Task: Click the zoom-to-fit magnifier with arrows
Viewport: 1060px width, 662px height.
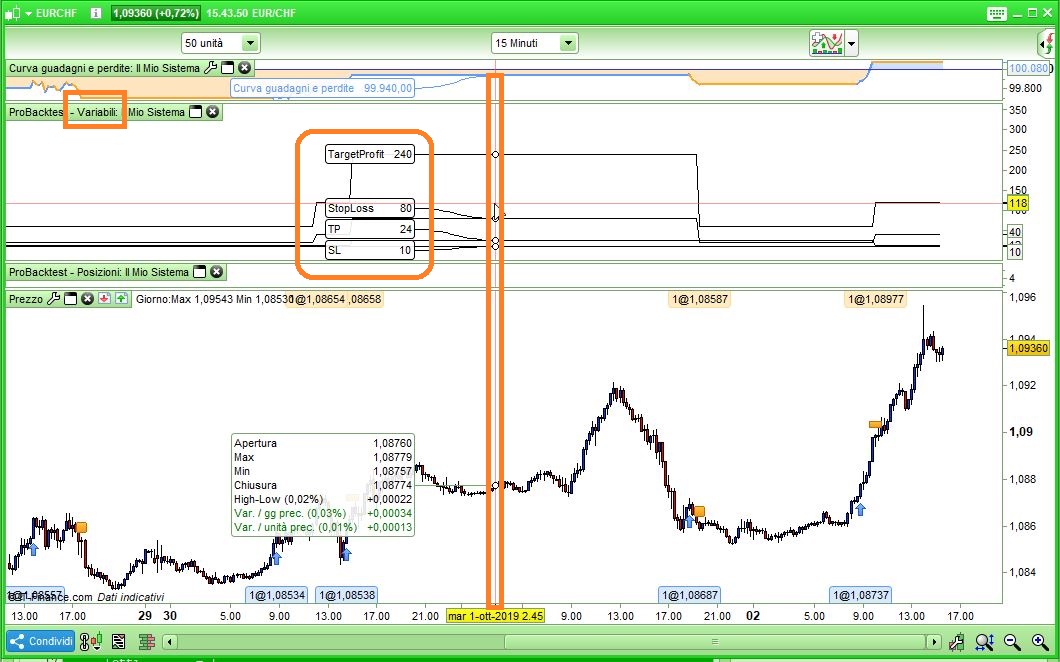Action: (984, 641)
